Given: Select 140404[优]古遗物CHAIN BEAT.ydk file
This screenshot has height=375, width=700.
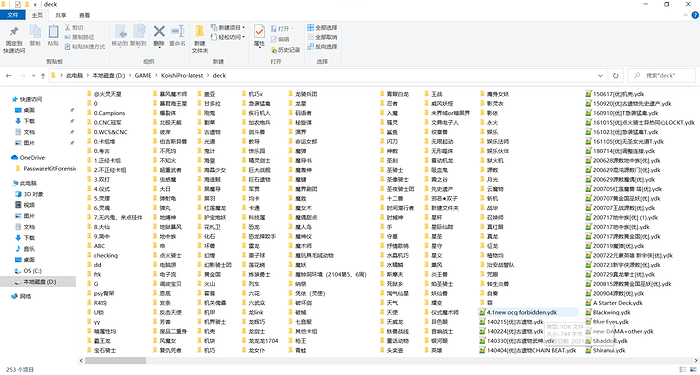Looking at the screenshot, I should coord(528,350).
